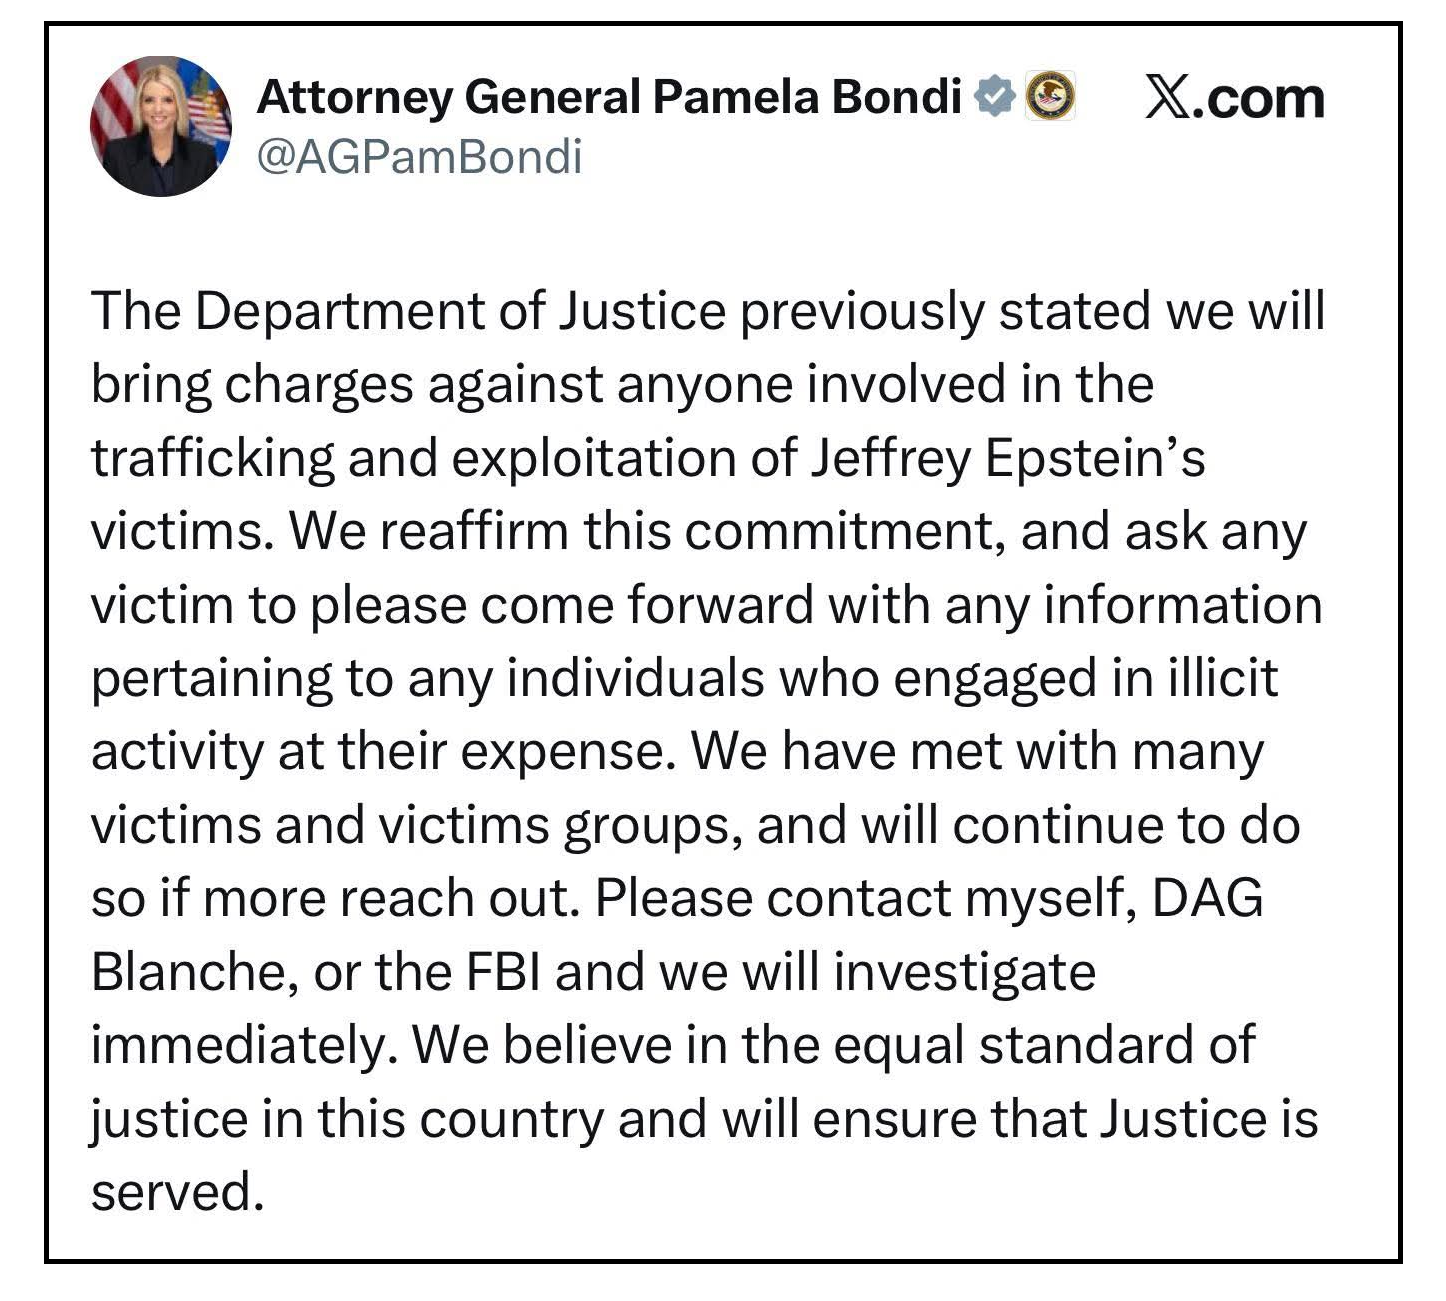Click the word "trafficking" in the post
The height and width of the screenshot is (1301, 1446).
coord(212,458)
